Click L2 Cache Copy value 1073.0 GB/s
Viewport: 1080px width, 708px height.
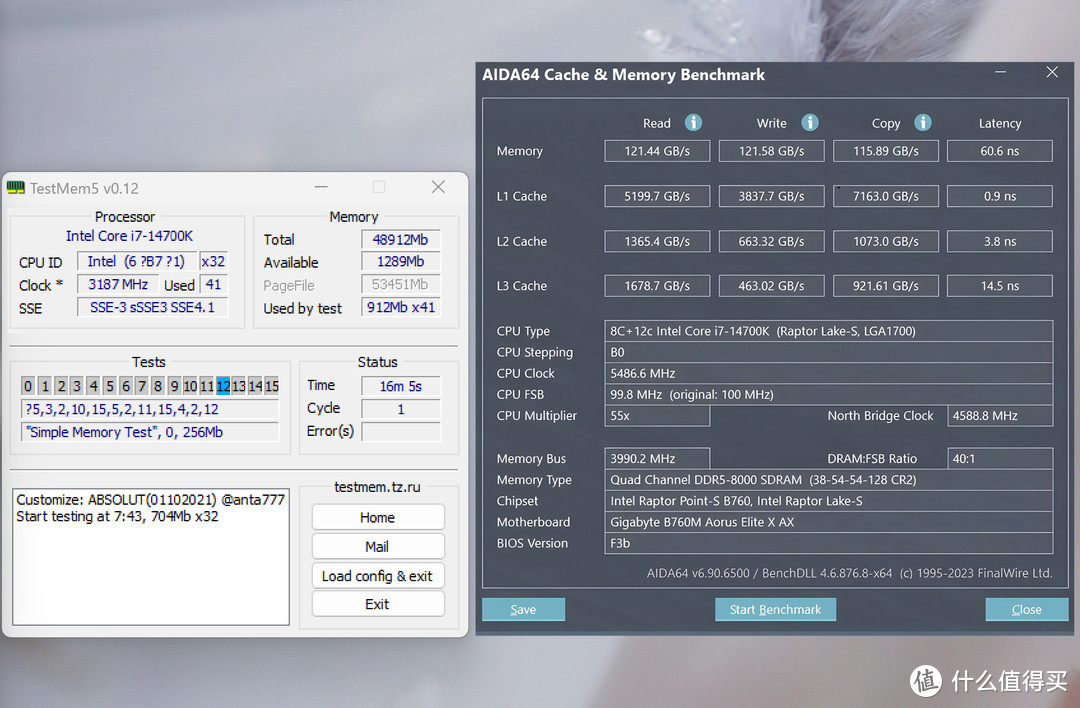coord(886,241)
